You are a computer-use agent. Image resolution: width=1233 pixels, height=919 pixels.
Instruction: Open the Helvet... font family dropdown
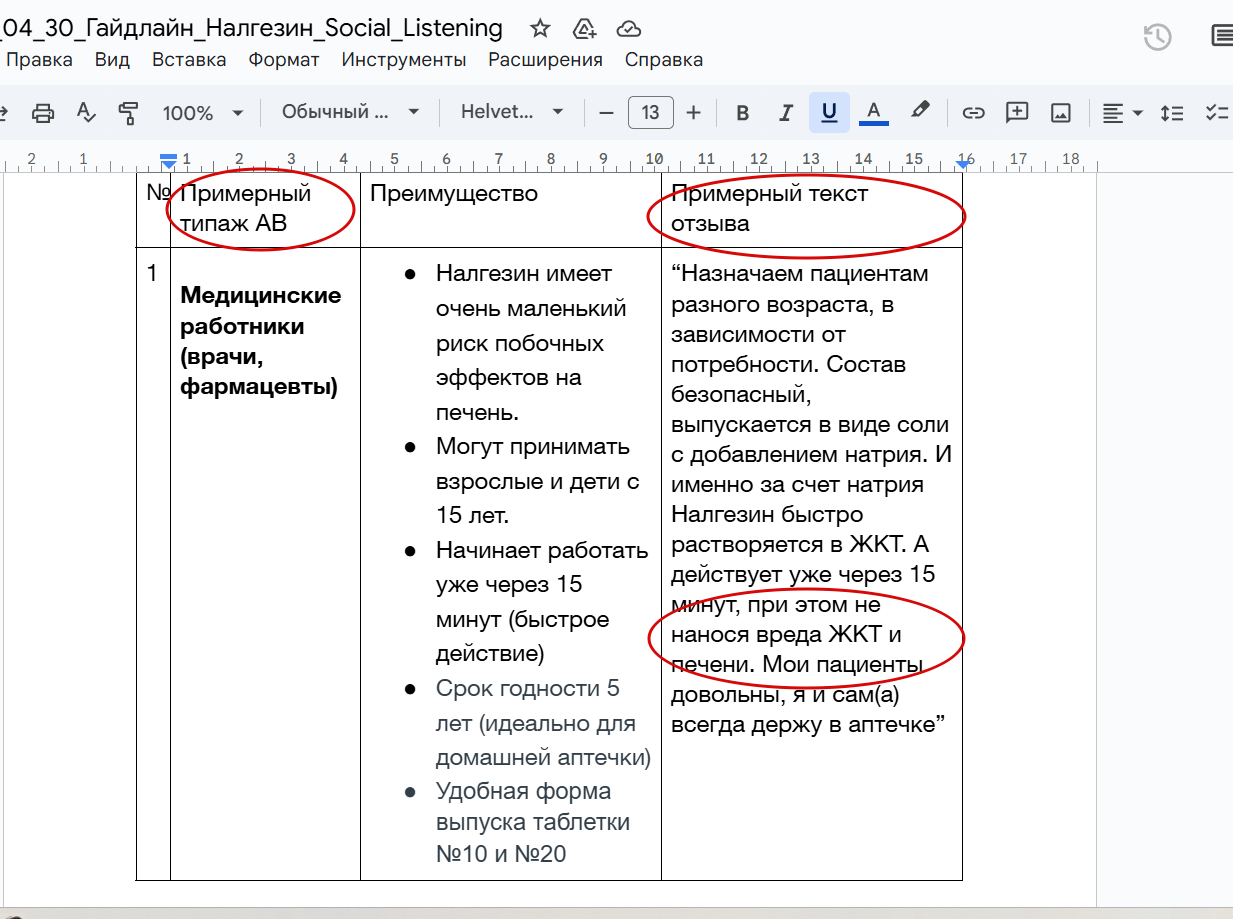click(512, 112)
